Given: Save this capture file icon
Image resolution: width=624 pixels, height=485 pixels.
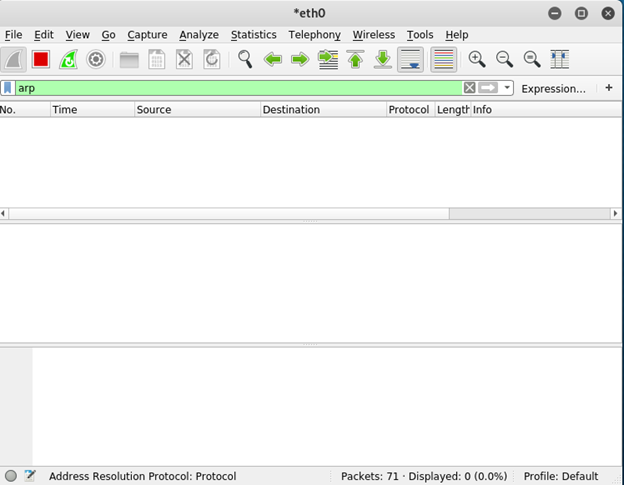Looking at the screenshot, I should pyautogui.click(x=157, y=60).
